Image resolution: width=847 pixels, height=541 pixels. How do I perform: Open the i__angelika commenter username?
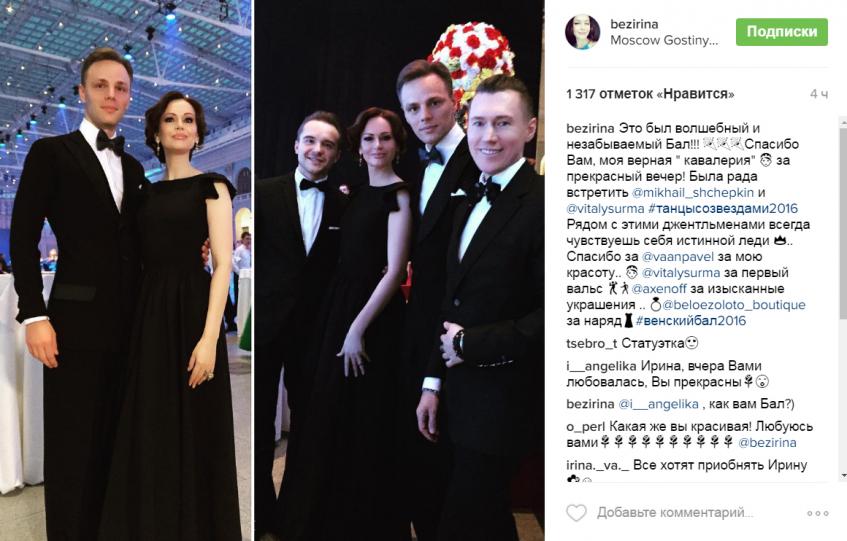point(601,366)
